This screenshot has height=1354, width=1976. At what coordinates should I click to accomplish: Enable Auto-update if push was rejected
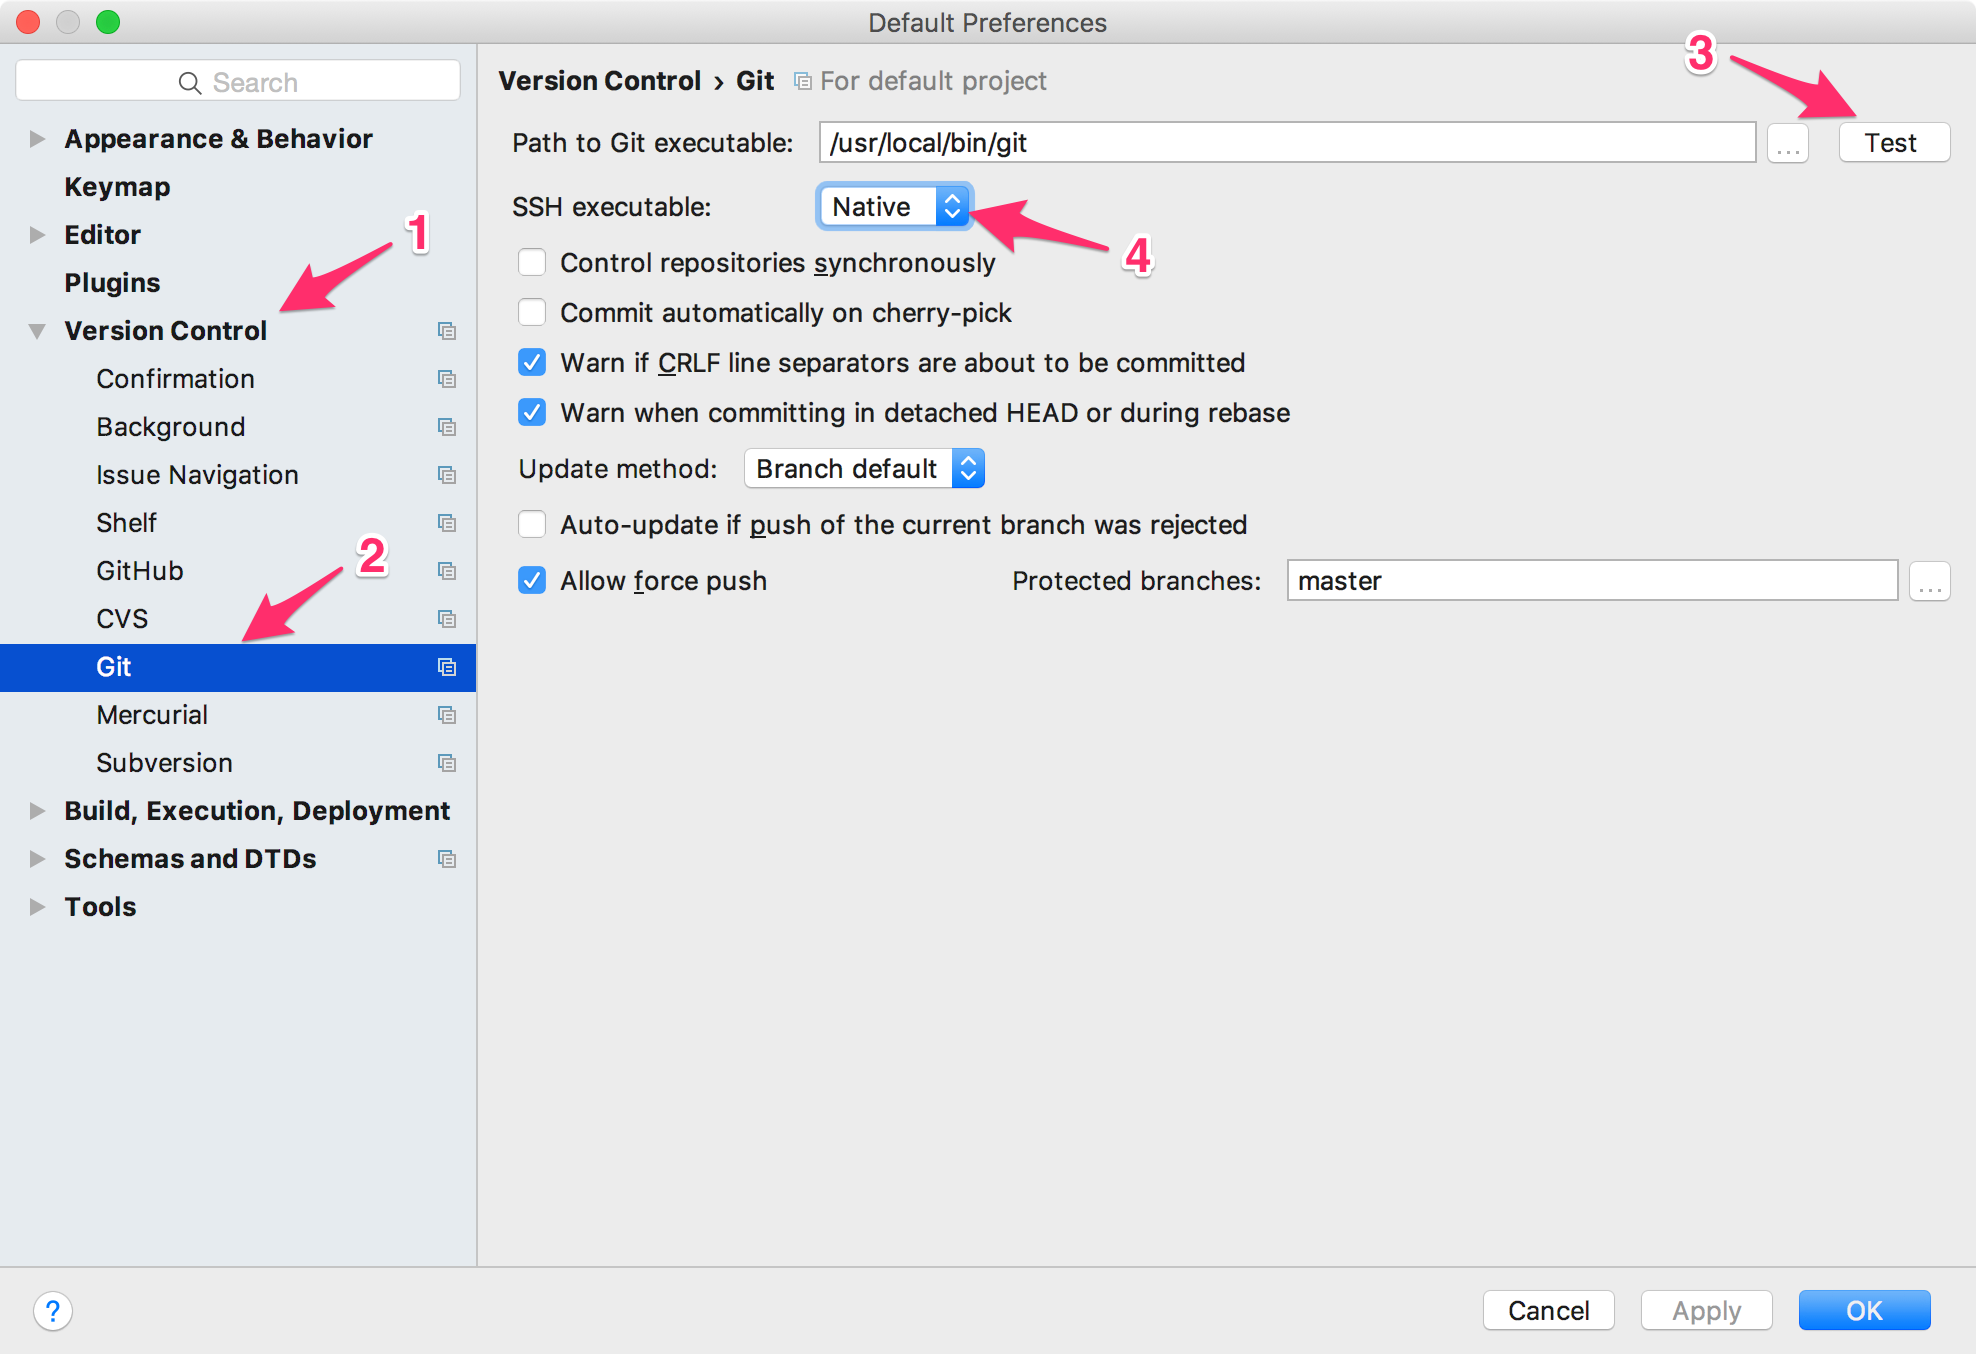(x=532, y=525)
